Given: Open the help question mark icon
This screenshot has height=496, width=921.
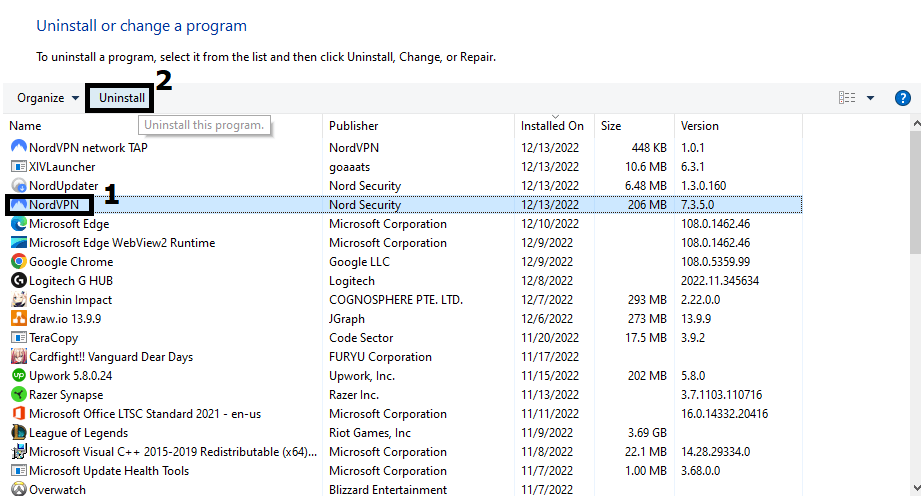Looking at the screenshot, I should pyautogui.click(x=902, y=98).
